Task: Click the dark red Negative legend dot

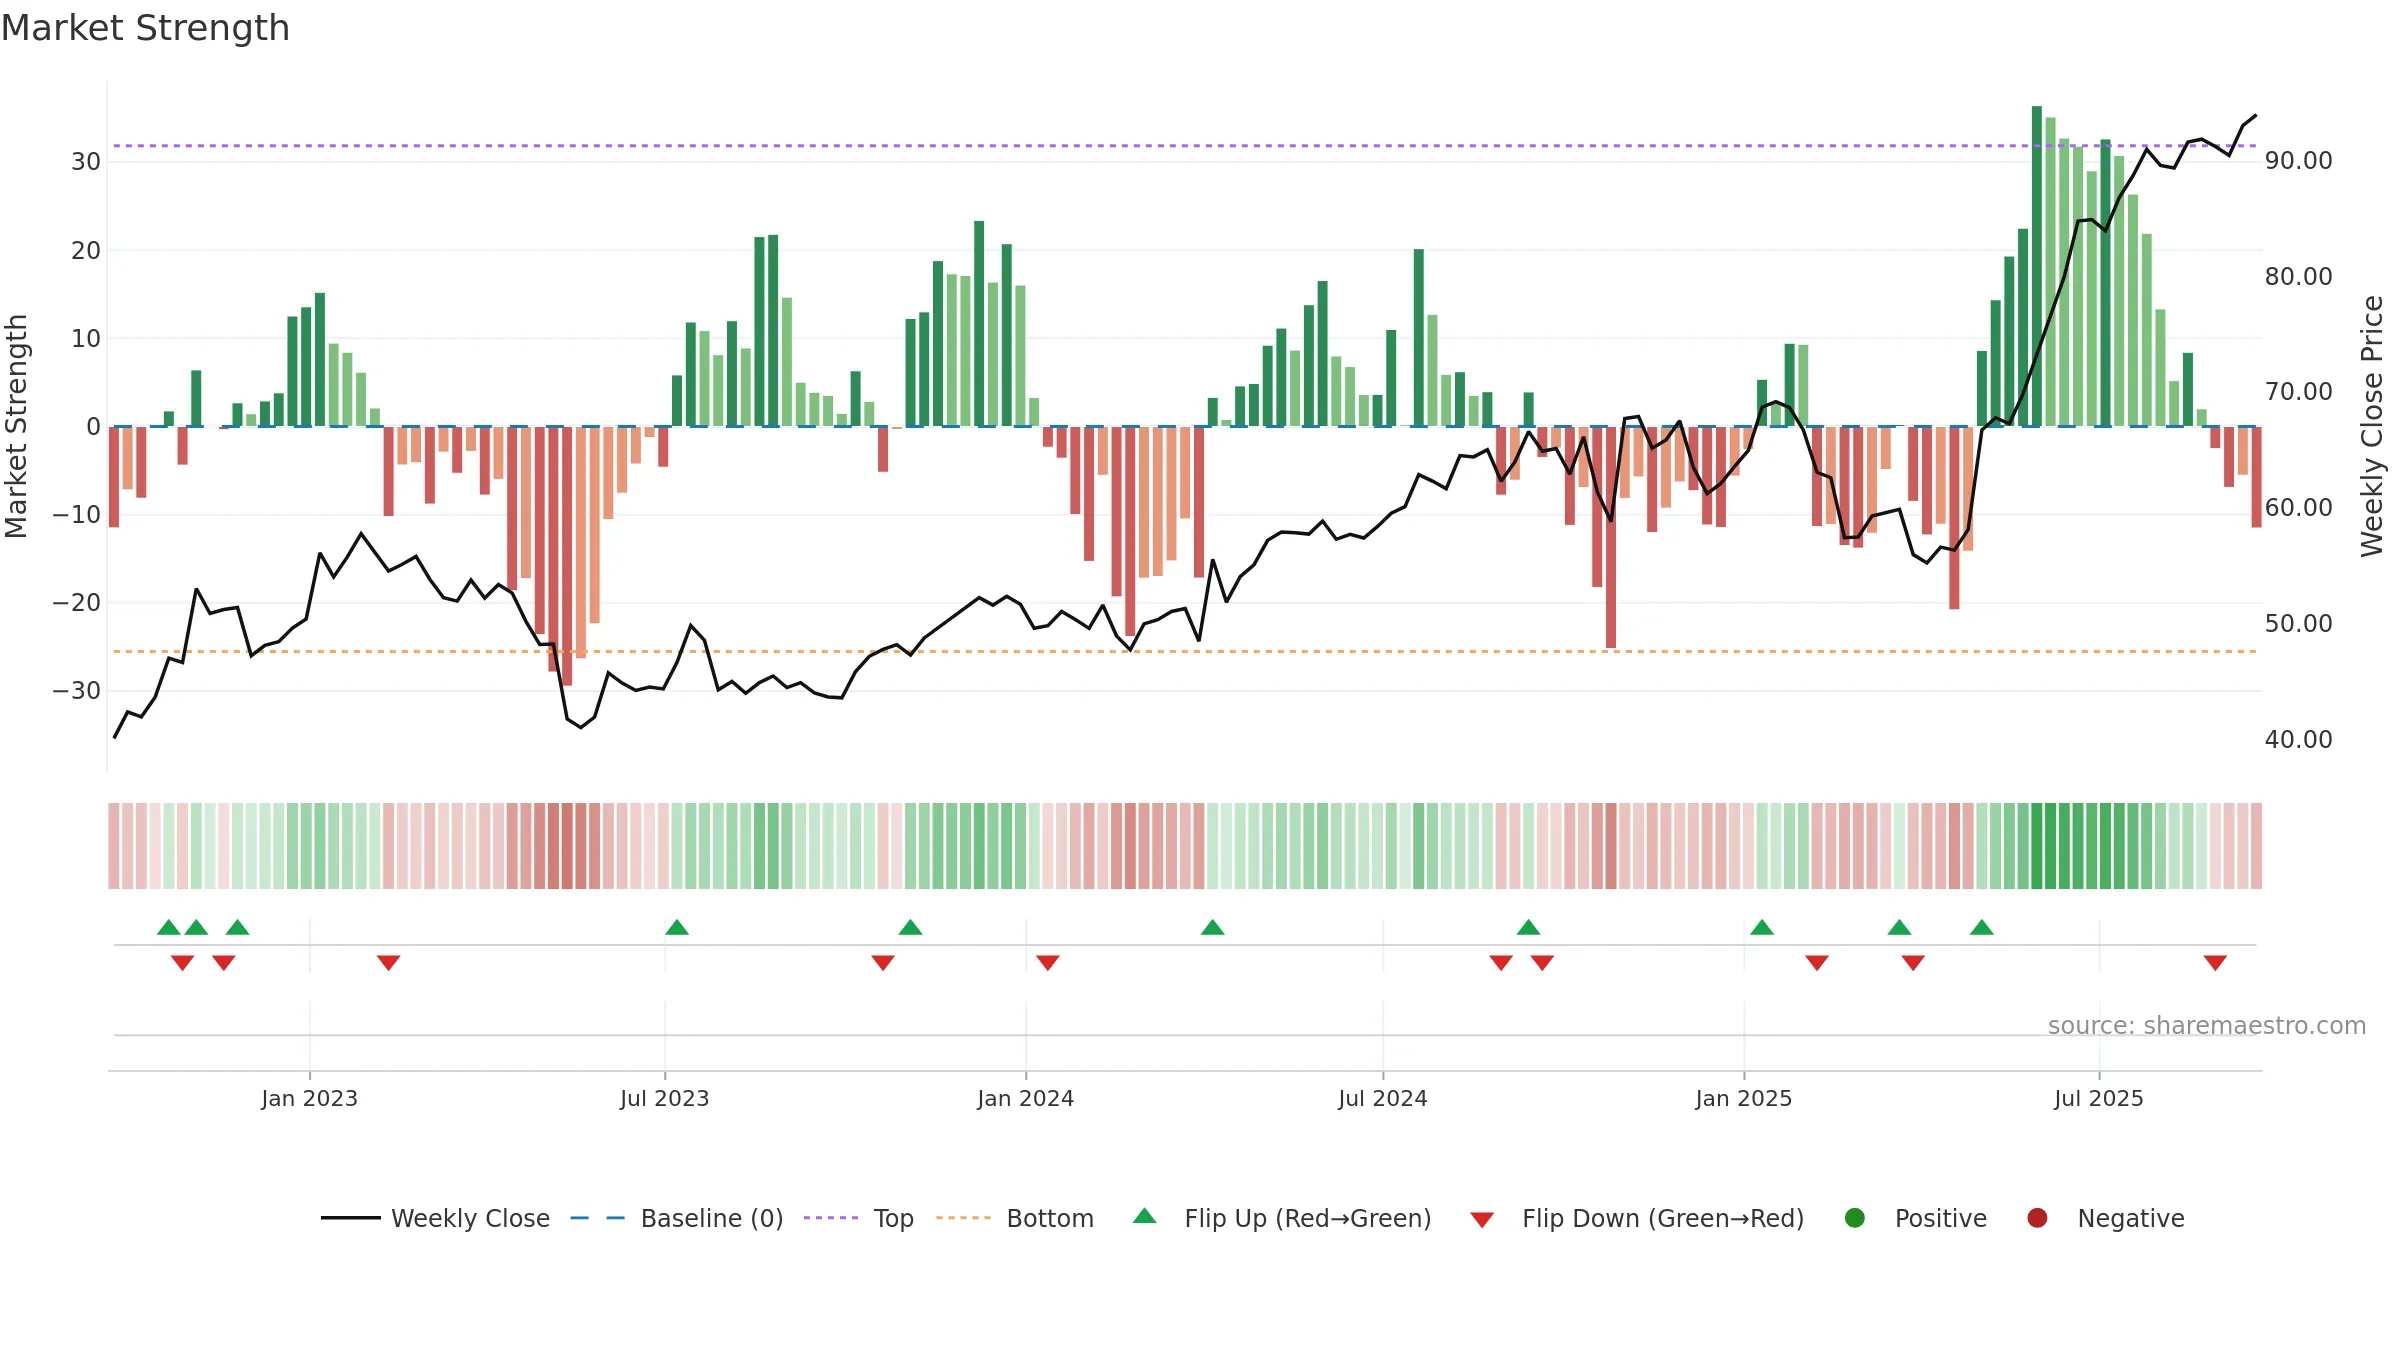Action: pyautogui.click(x=2037, y=1218)
